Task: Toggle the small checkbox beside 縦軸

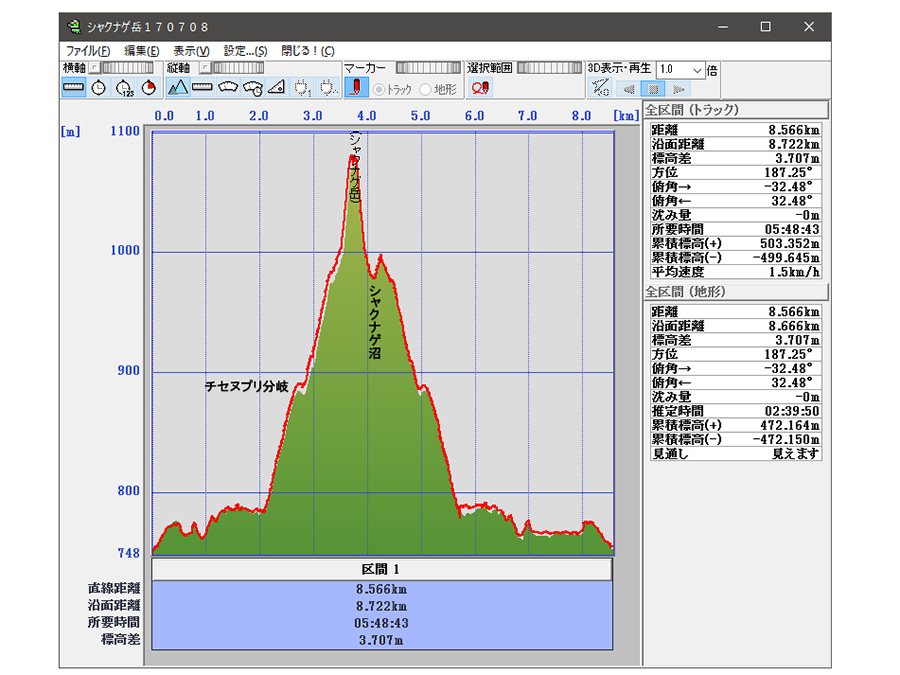Action: 203,68
